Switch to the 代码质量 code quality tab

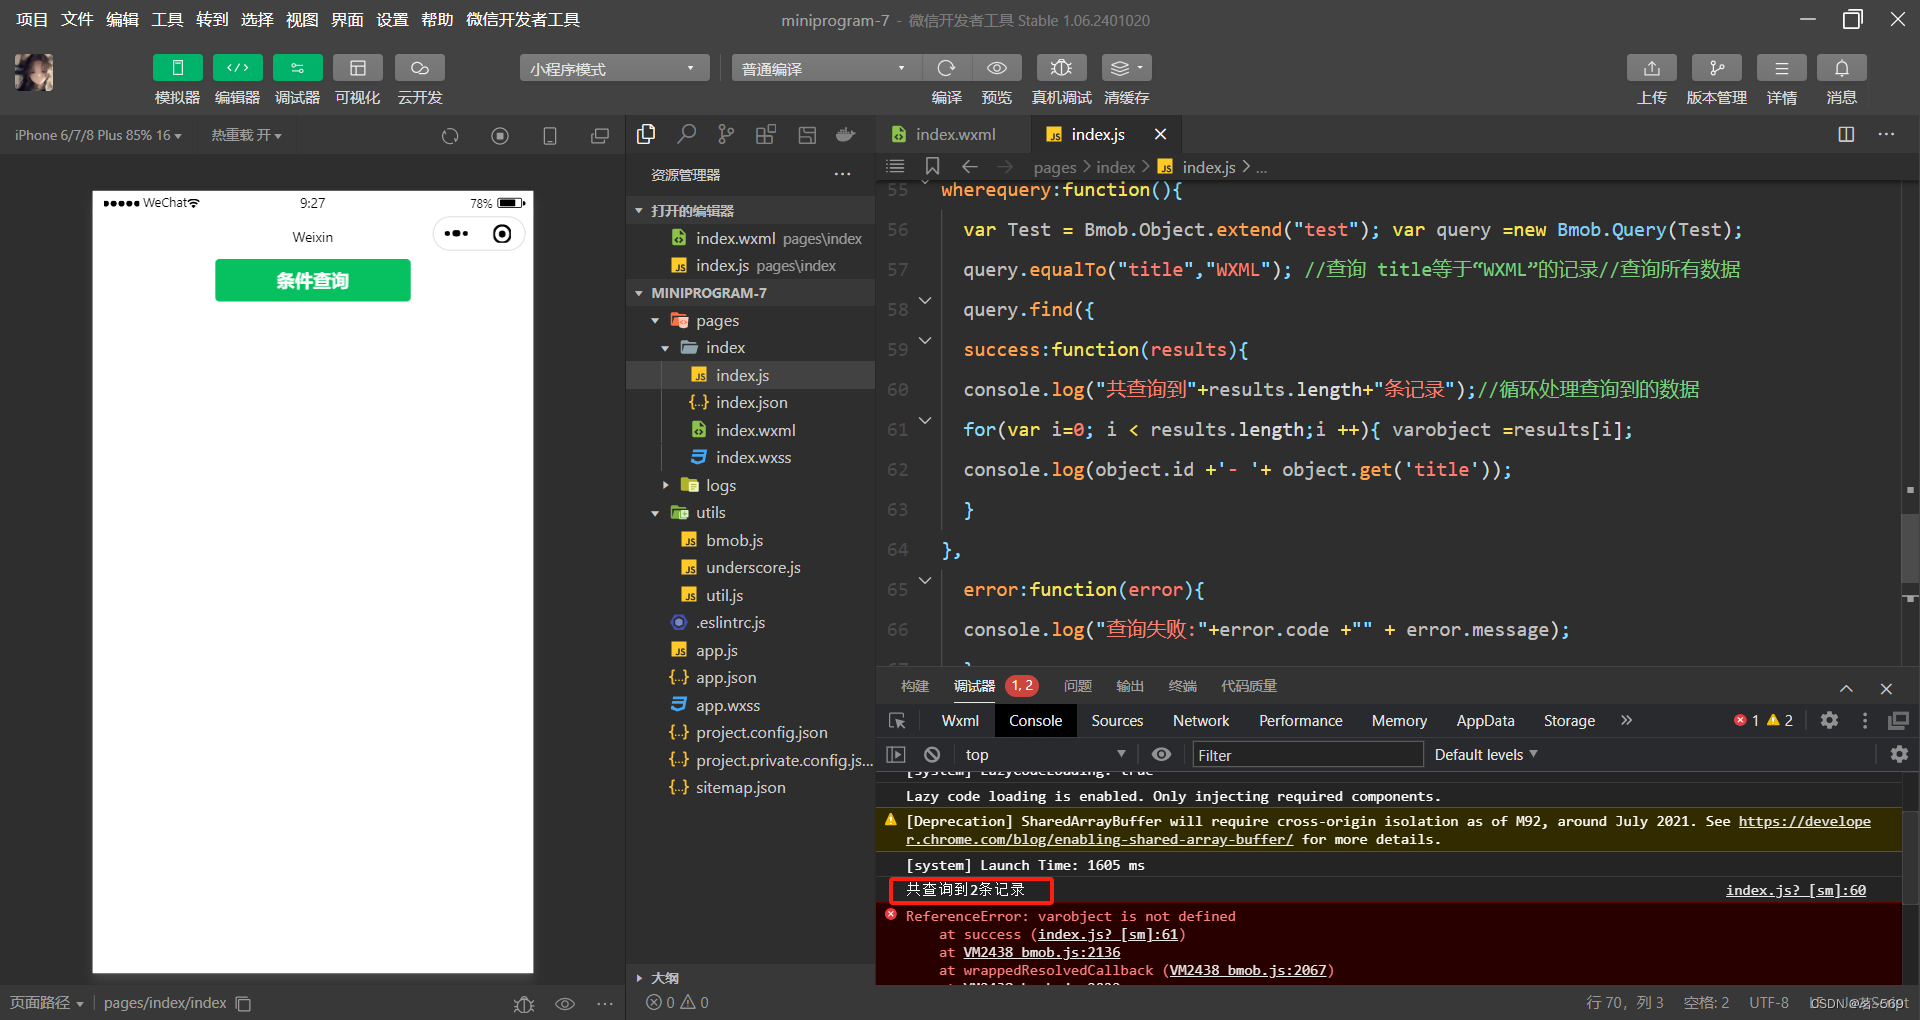pos(1249,686)
